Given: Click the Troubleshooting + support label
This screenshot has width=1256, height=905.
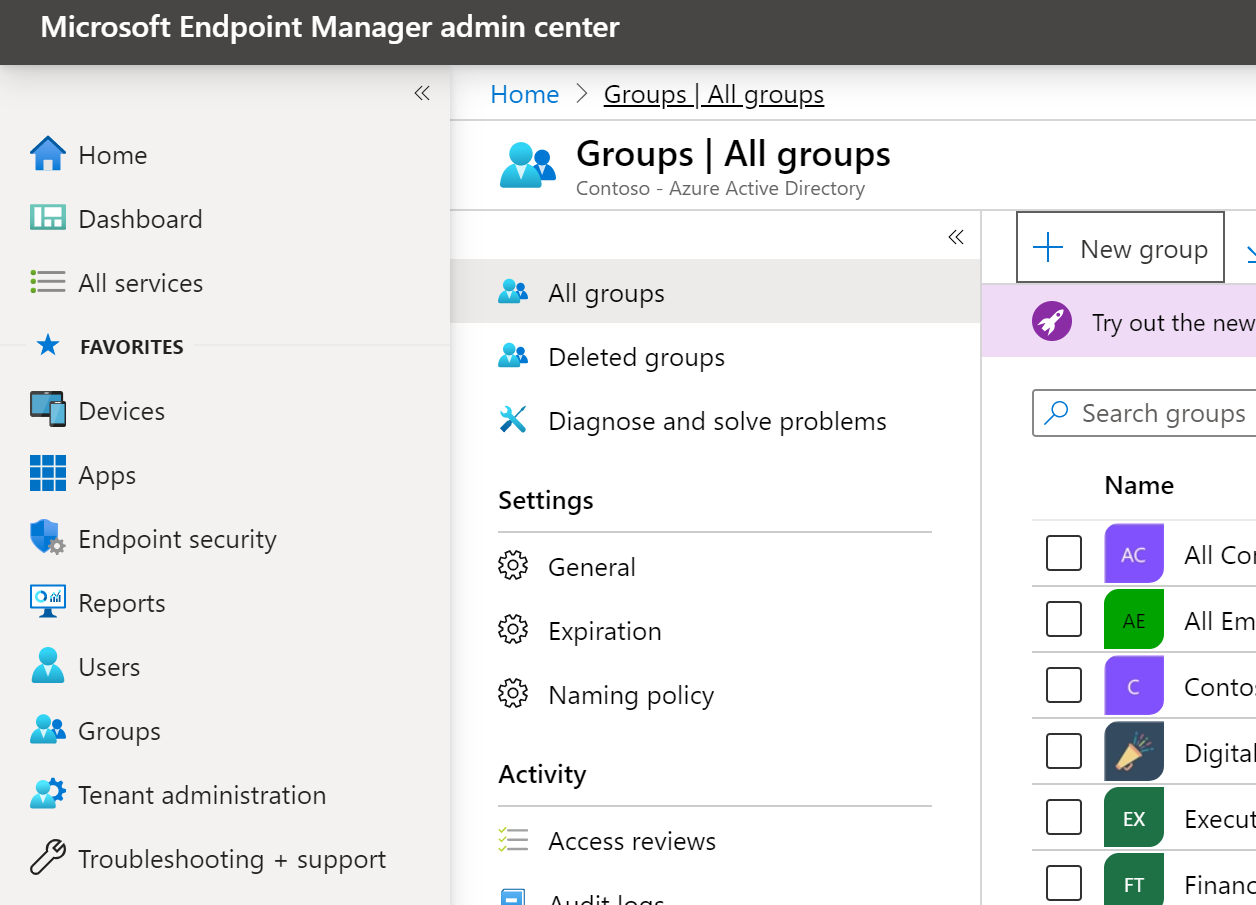Looking at the screenshot, I should tap(232, 859).
